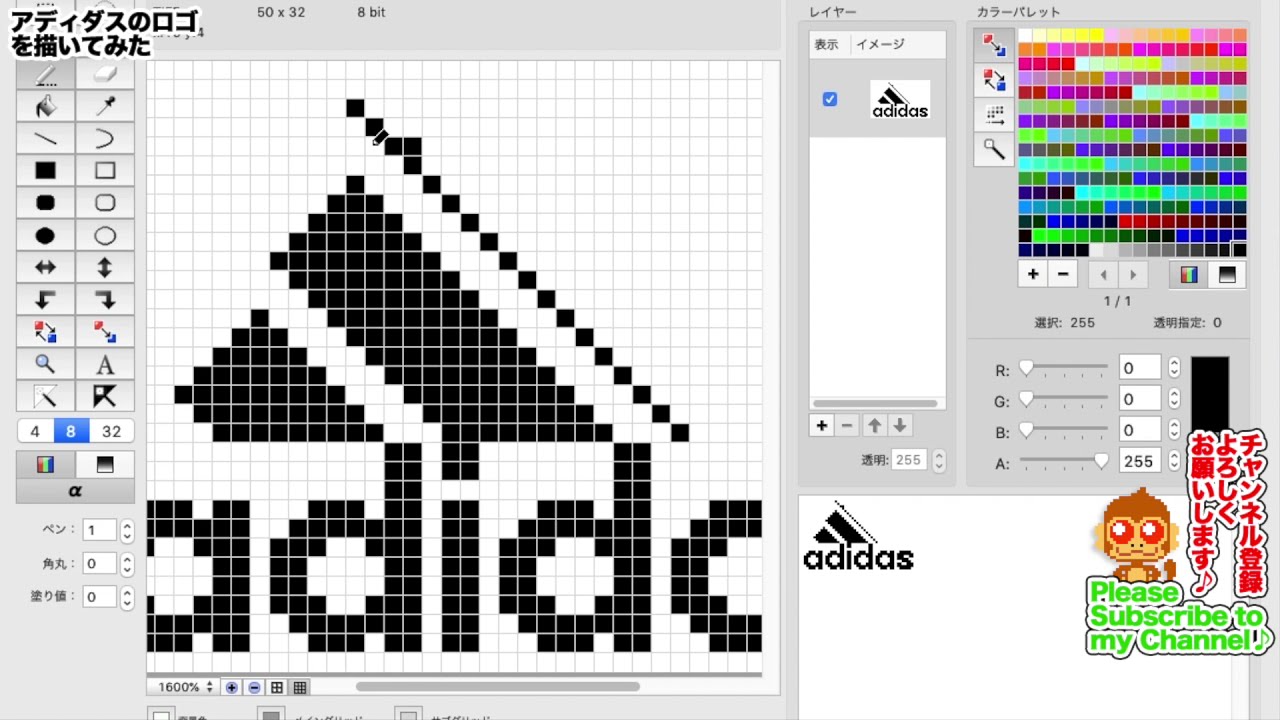Select gradient mode under bit depth
Screen dimensions: 1280x720
tap(105, 465)
